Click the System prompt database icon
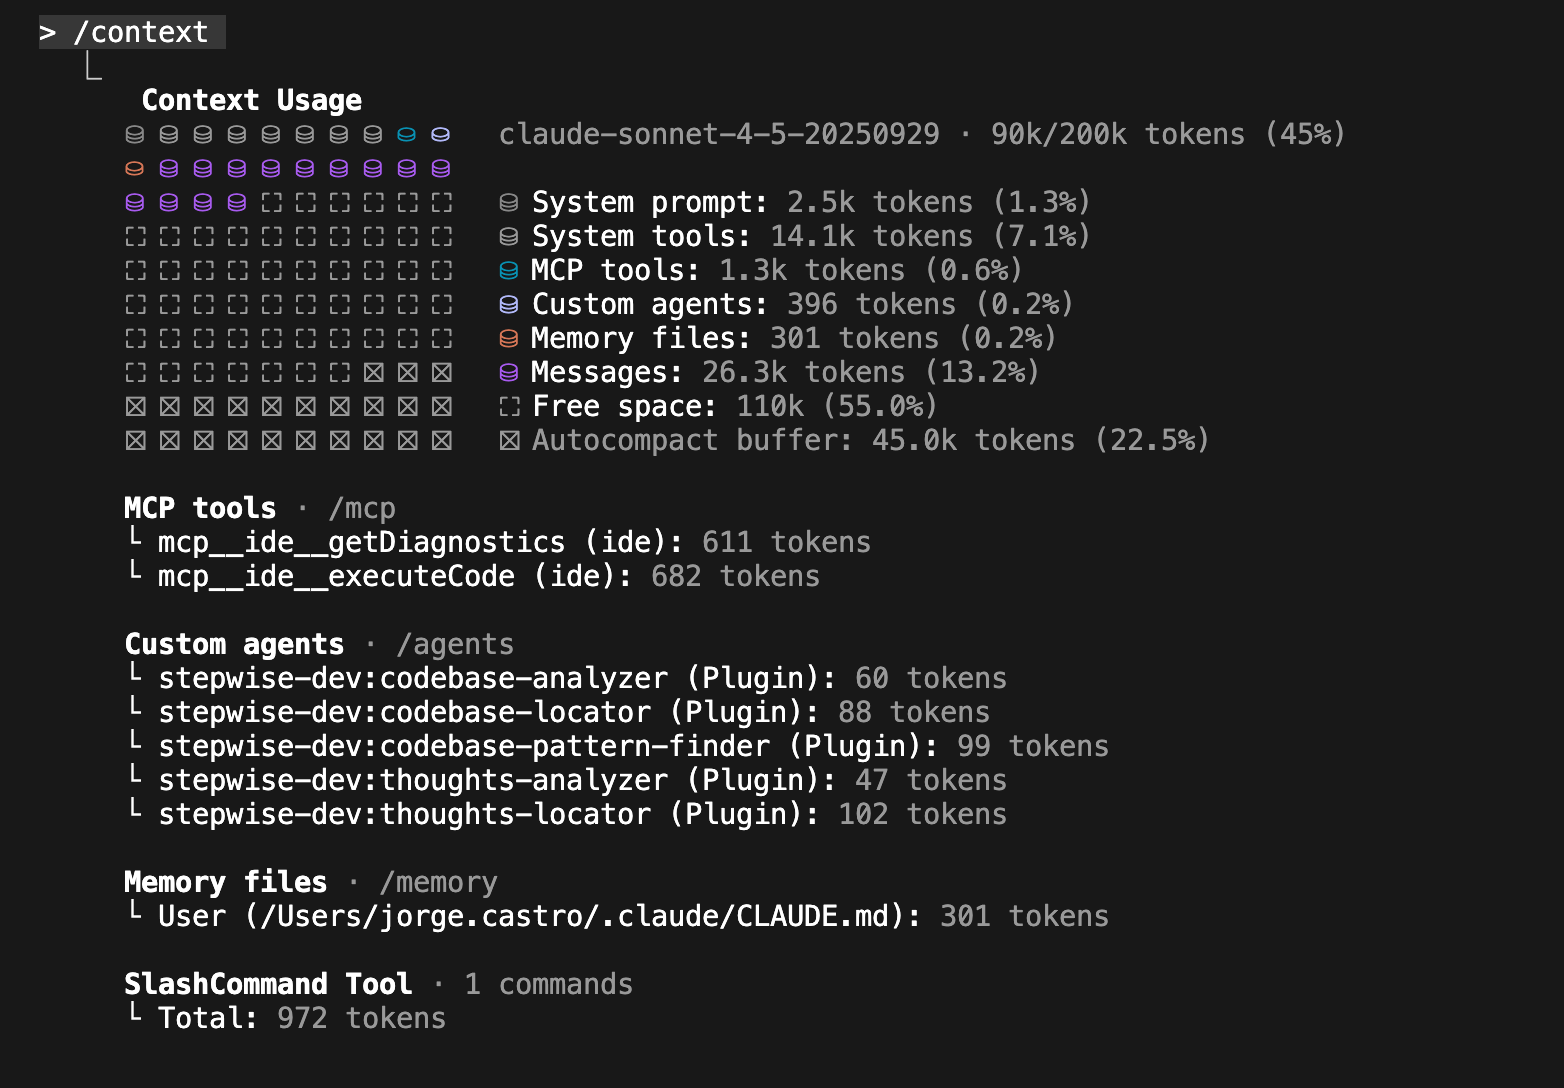 pos(509,202)
